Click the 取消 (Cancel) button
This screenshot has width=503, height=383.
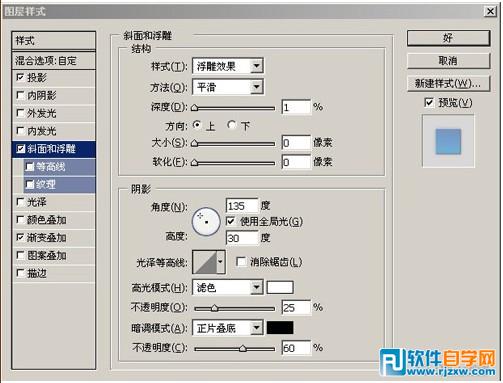[x=448, y=61]
